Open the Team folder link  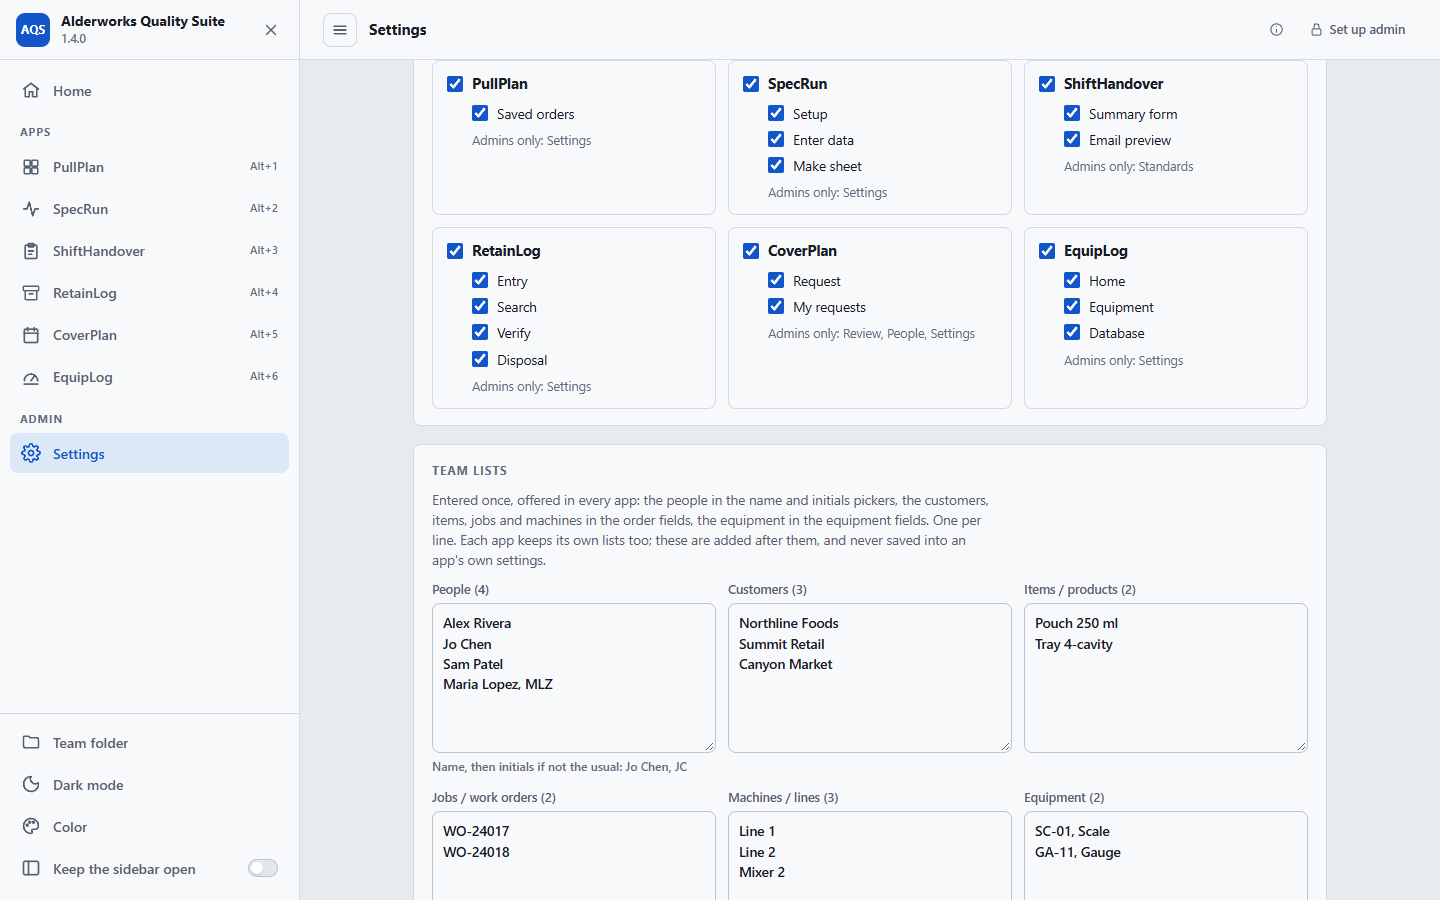(x=149, y=743)
